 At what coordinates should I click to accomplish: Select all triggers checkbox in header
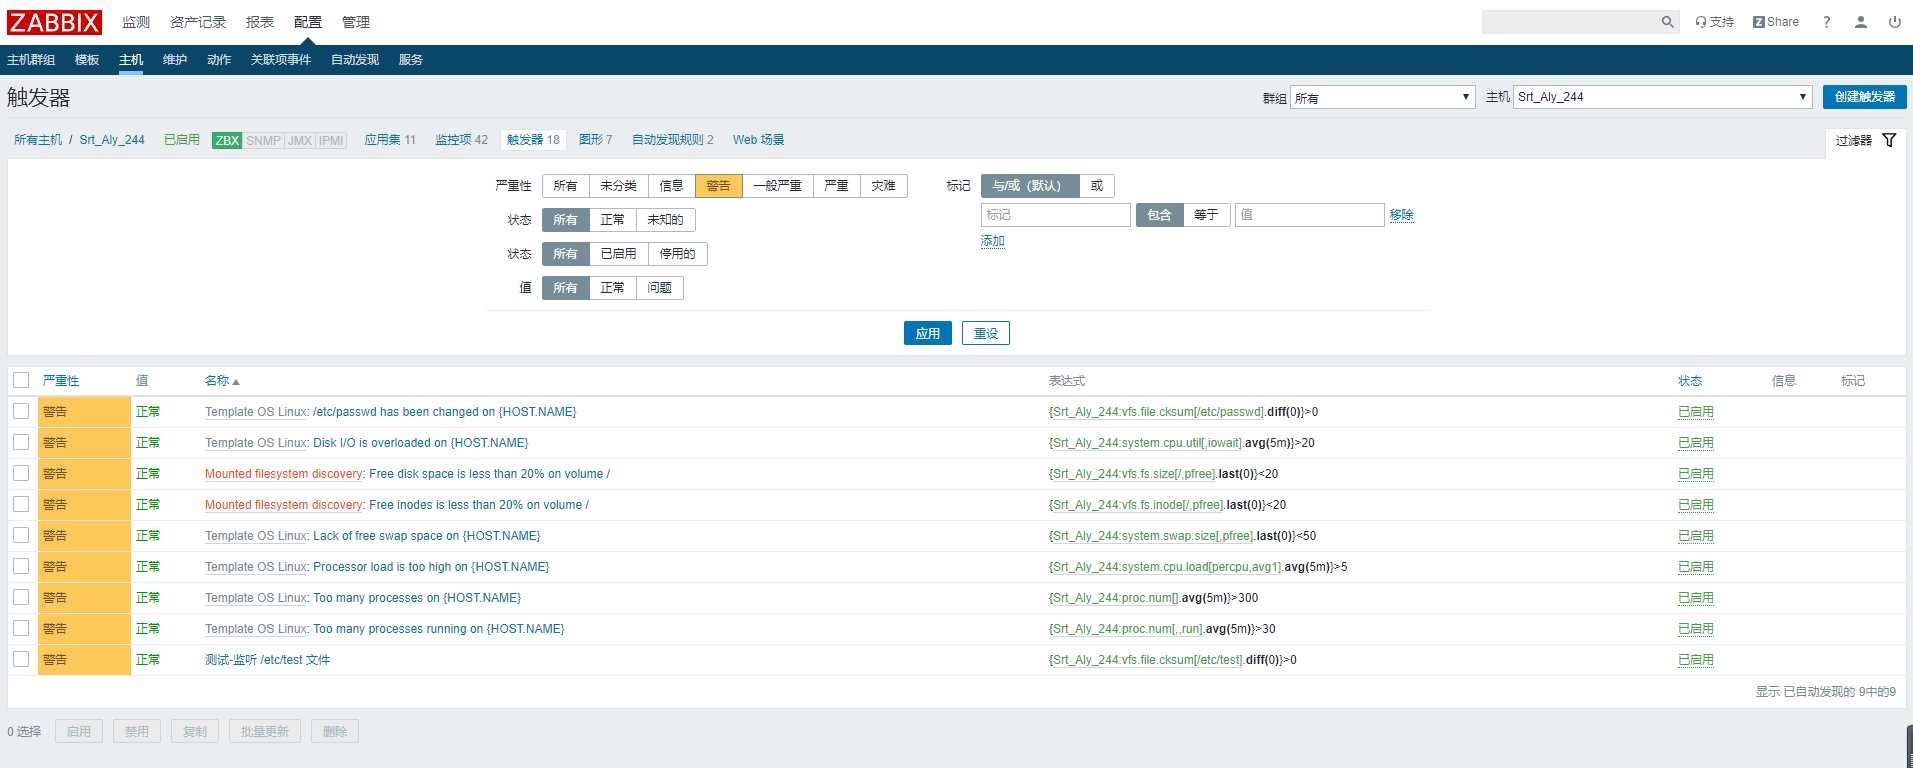click(x=21, y=380)
